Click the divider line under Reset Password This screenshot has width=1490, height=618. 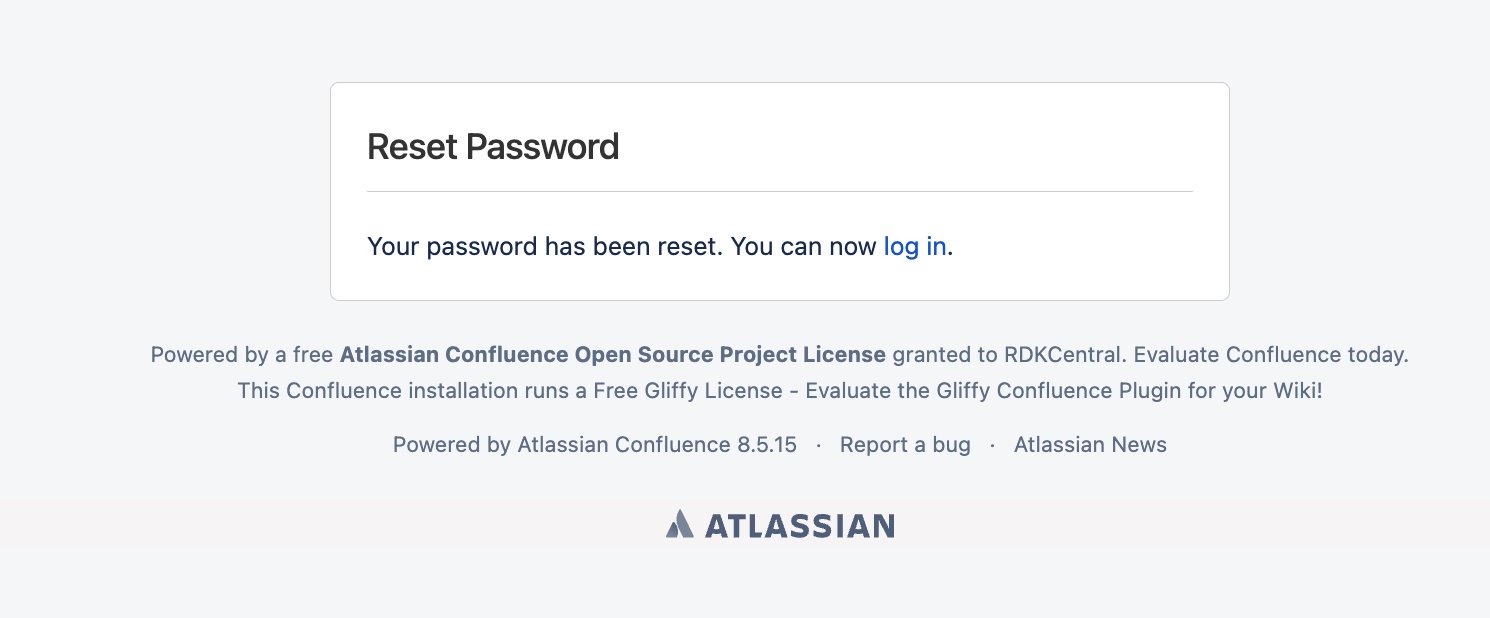pos(780,191)
